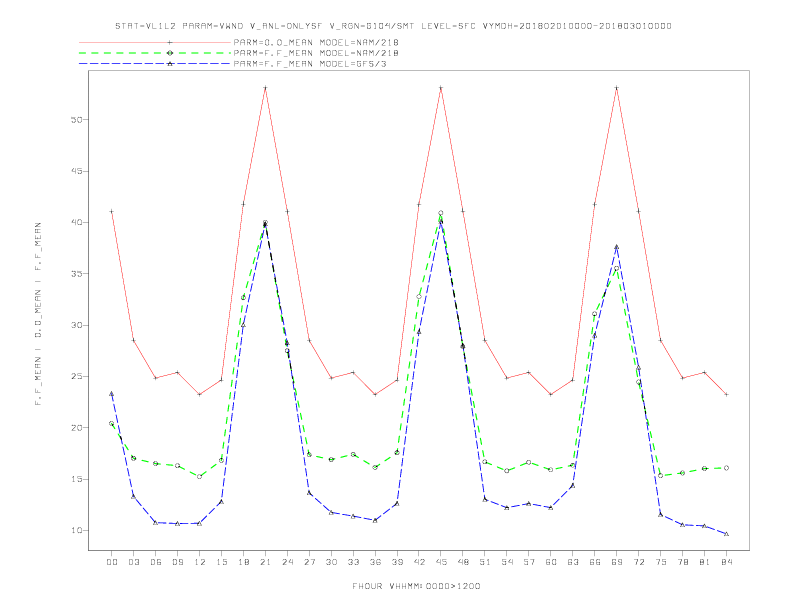This screenshot has width=792, height=612.
Task: Click x-axis forecast hour label 27
Action: (309, 562)
